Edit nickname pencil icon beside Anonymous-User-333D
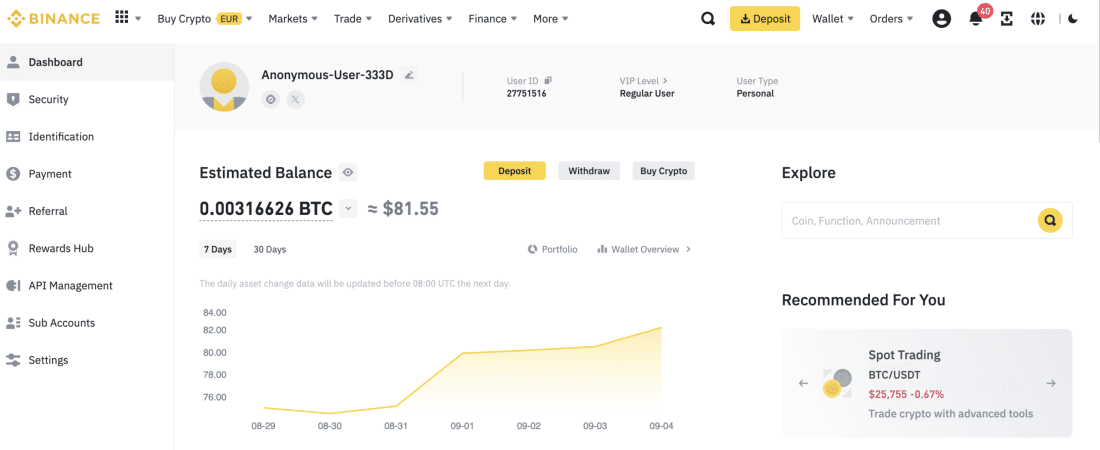Viewport: 1100px width, 450px height. (x=409, y=74)
